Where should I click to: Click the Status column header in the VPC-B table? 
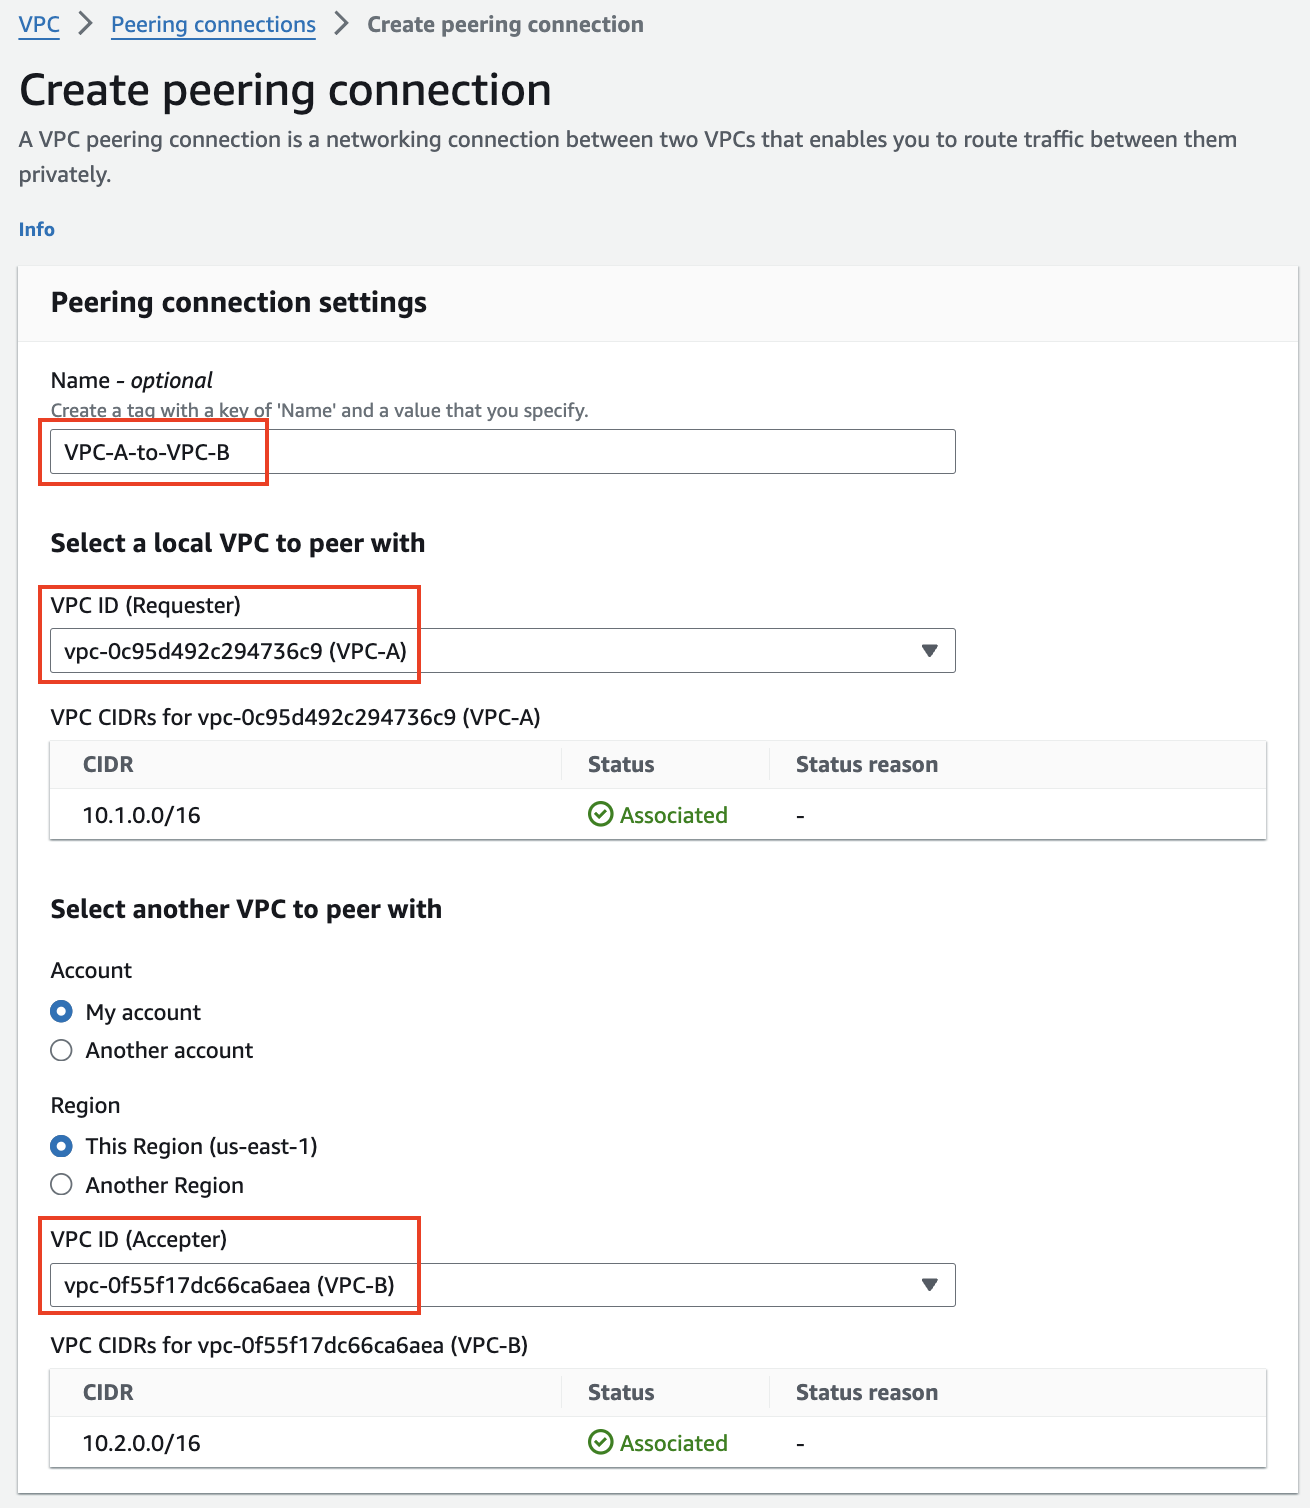621,1393
